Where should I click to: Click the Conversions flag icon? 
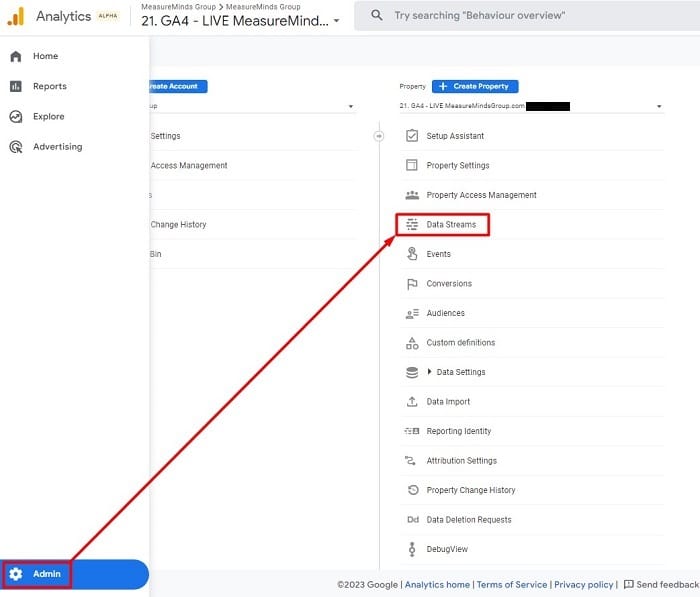point(412,284)
